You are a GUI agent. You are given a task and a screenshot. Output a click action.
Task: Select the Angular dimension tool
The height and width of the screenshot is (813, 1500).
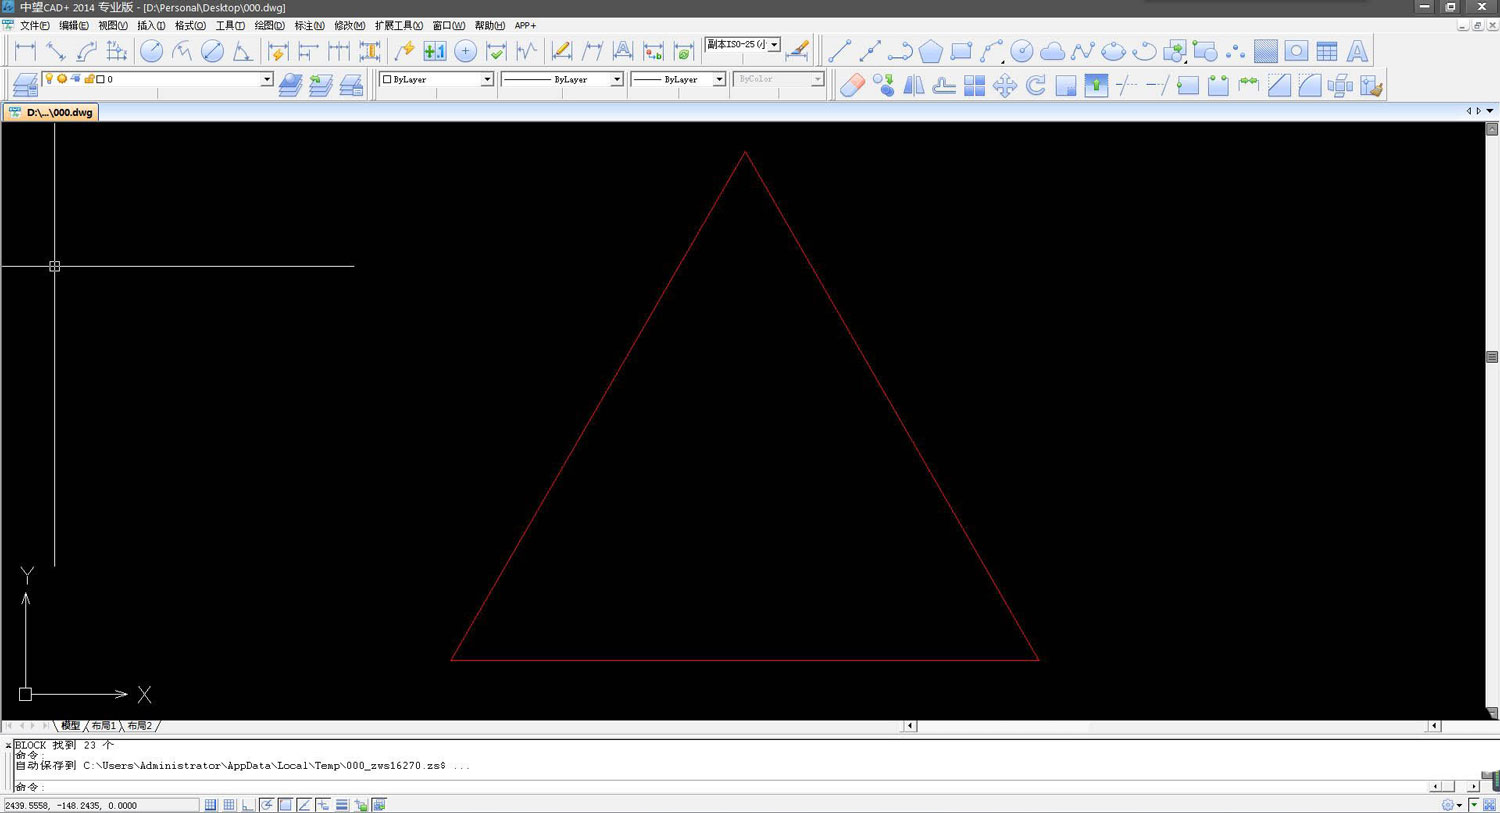point(242,51)
